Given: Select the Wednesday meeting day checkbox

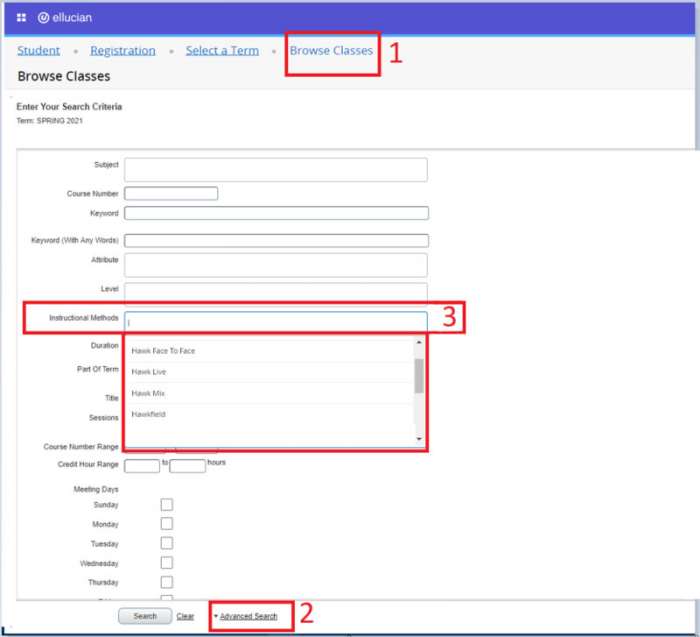Looking at the screenshot, I should coord(167,563).
